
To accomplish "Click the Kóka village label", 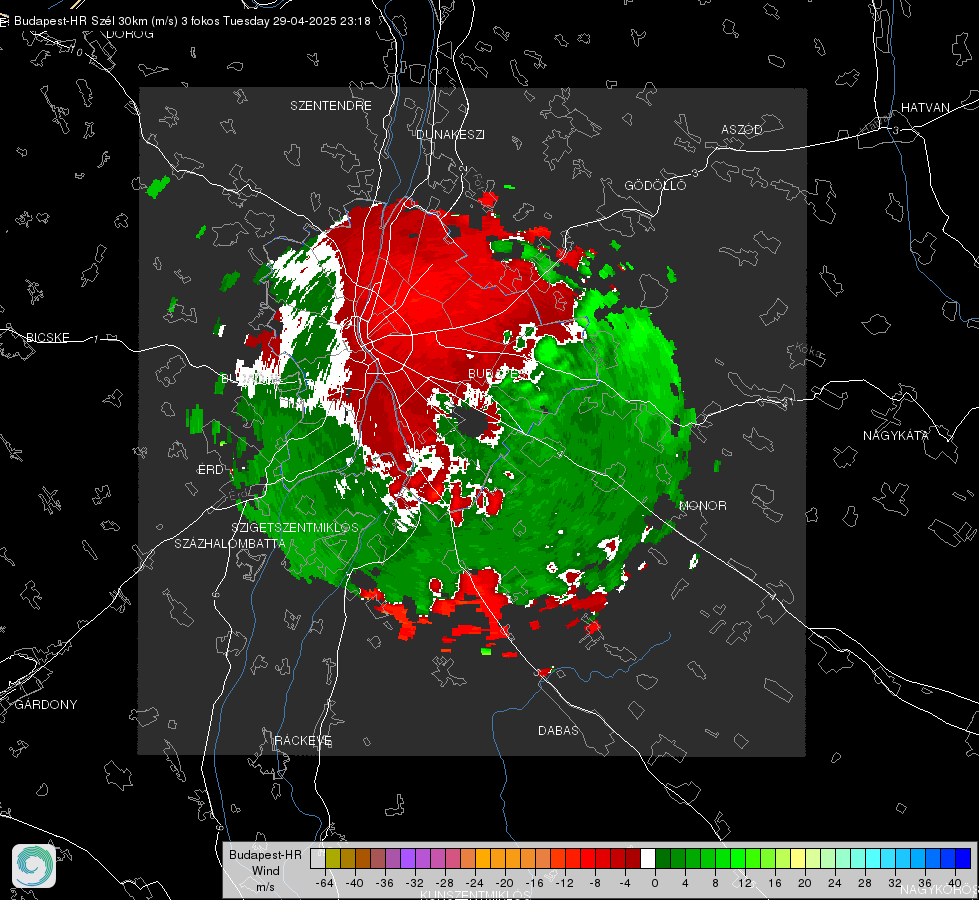I will (810, 352).
